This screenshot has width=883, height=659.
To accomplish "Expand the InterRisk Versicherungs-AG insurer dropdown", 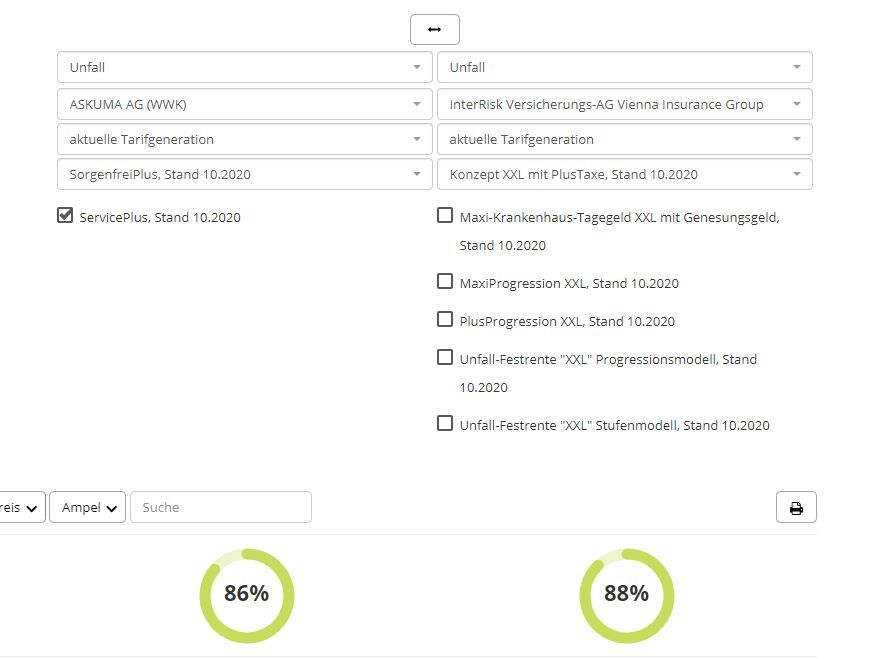I will tap(625, 104).
